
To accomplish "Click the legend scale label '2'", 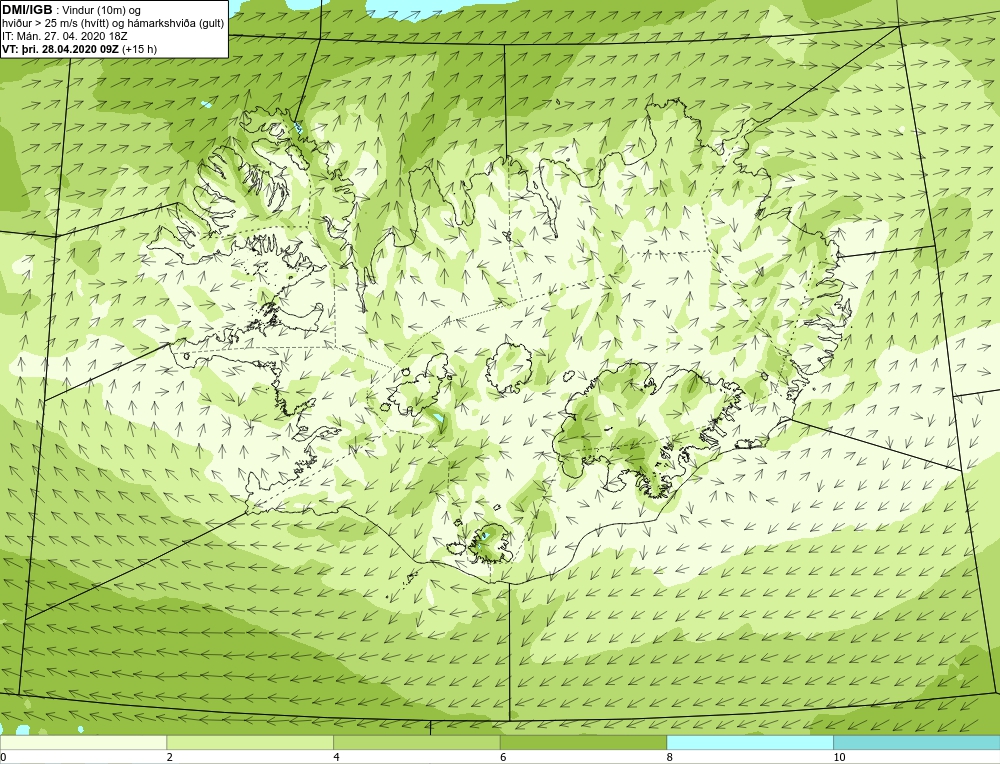I will pos(170,757).
